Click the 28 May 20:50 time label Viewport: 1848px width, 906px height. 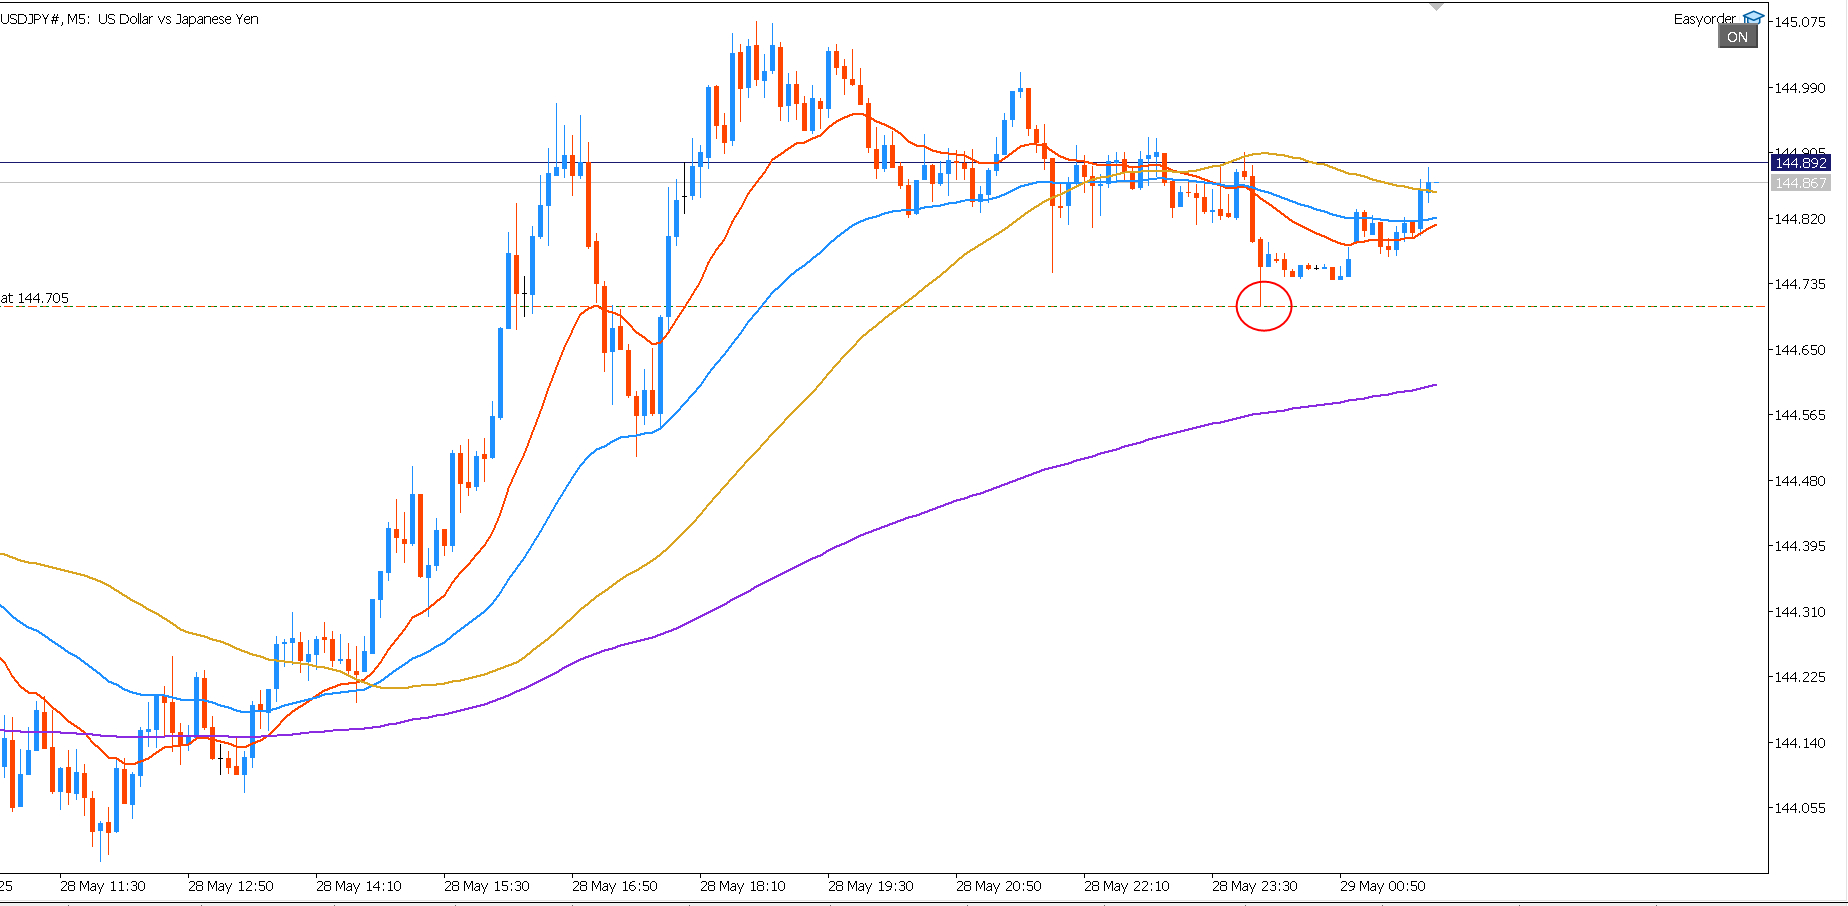998,886
